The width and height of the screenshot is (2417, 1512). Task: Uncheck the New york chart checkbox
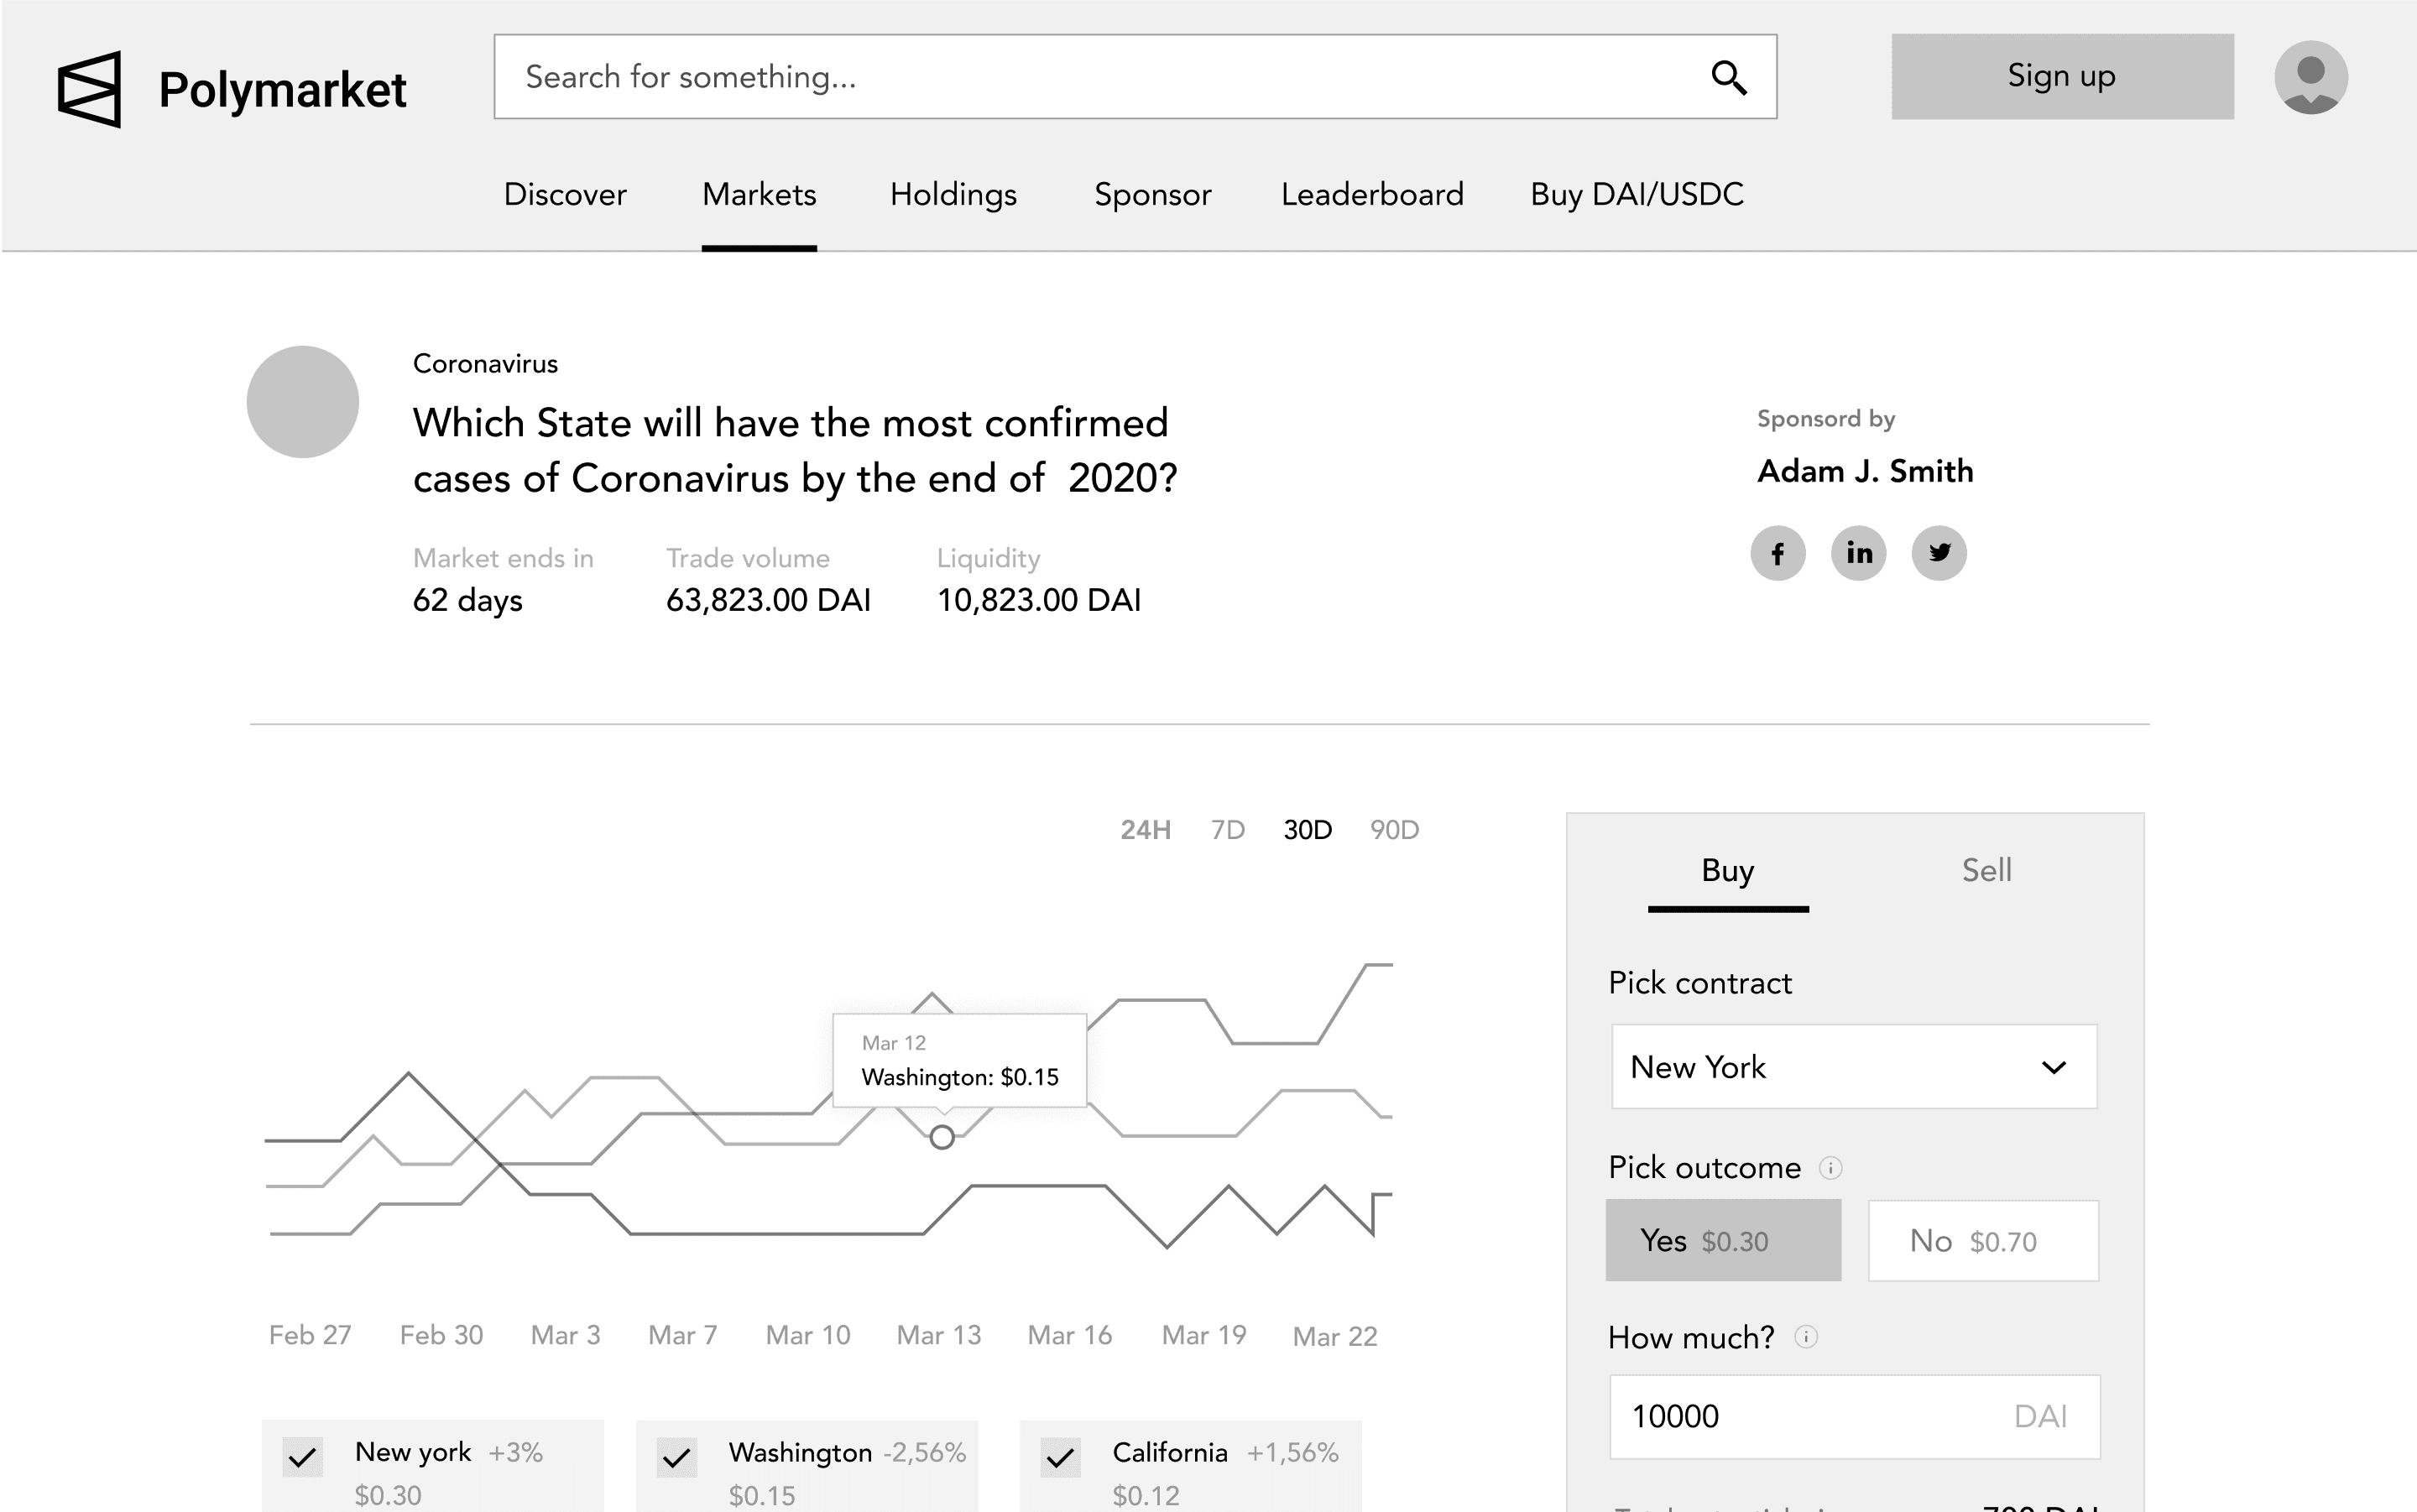[302, 1457]
